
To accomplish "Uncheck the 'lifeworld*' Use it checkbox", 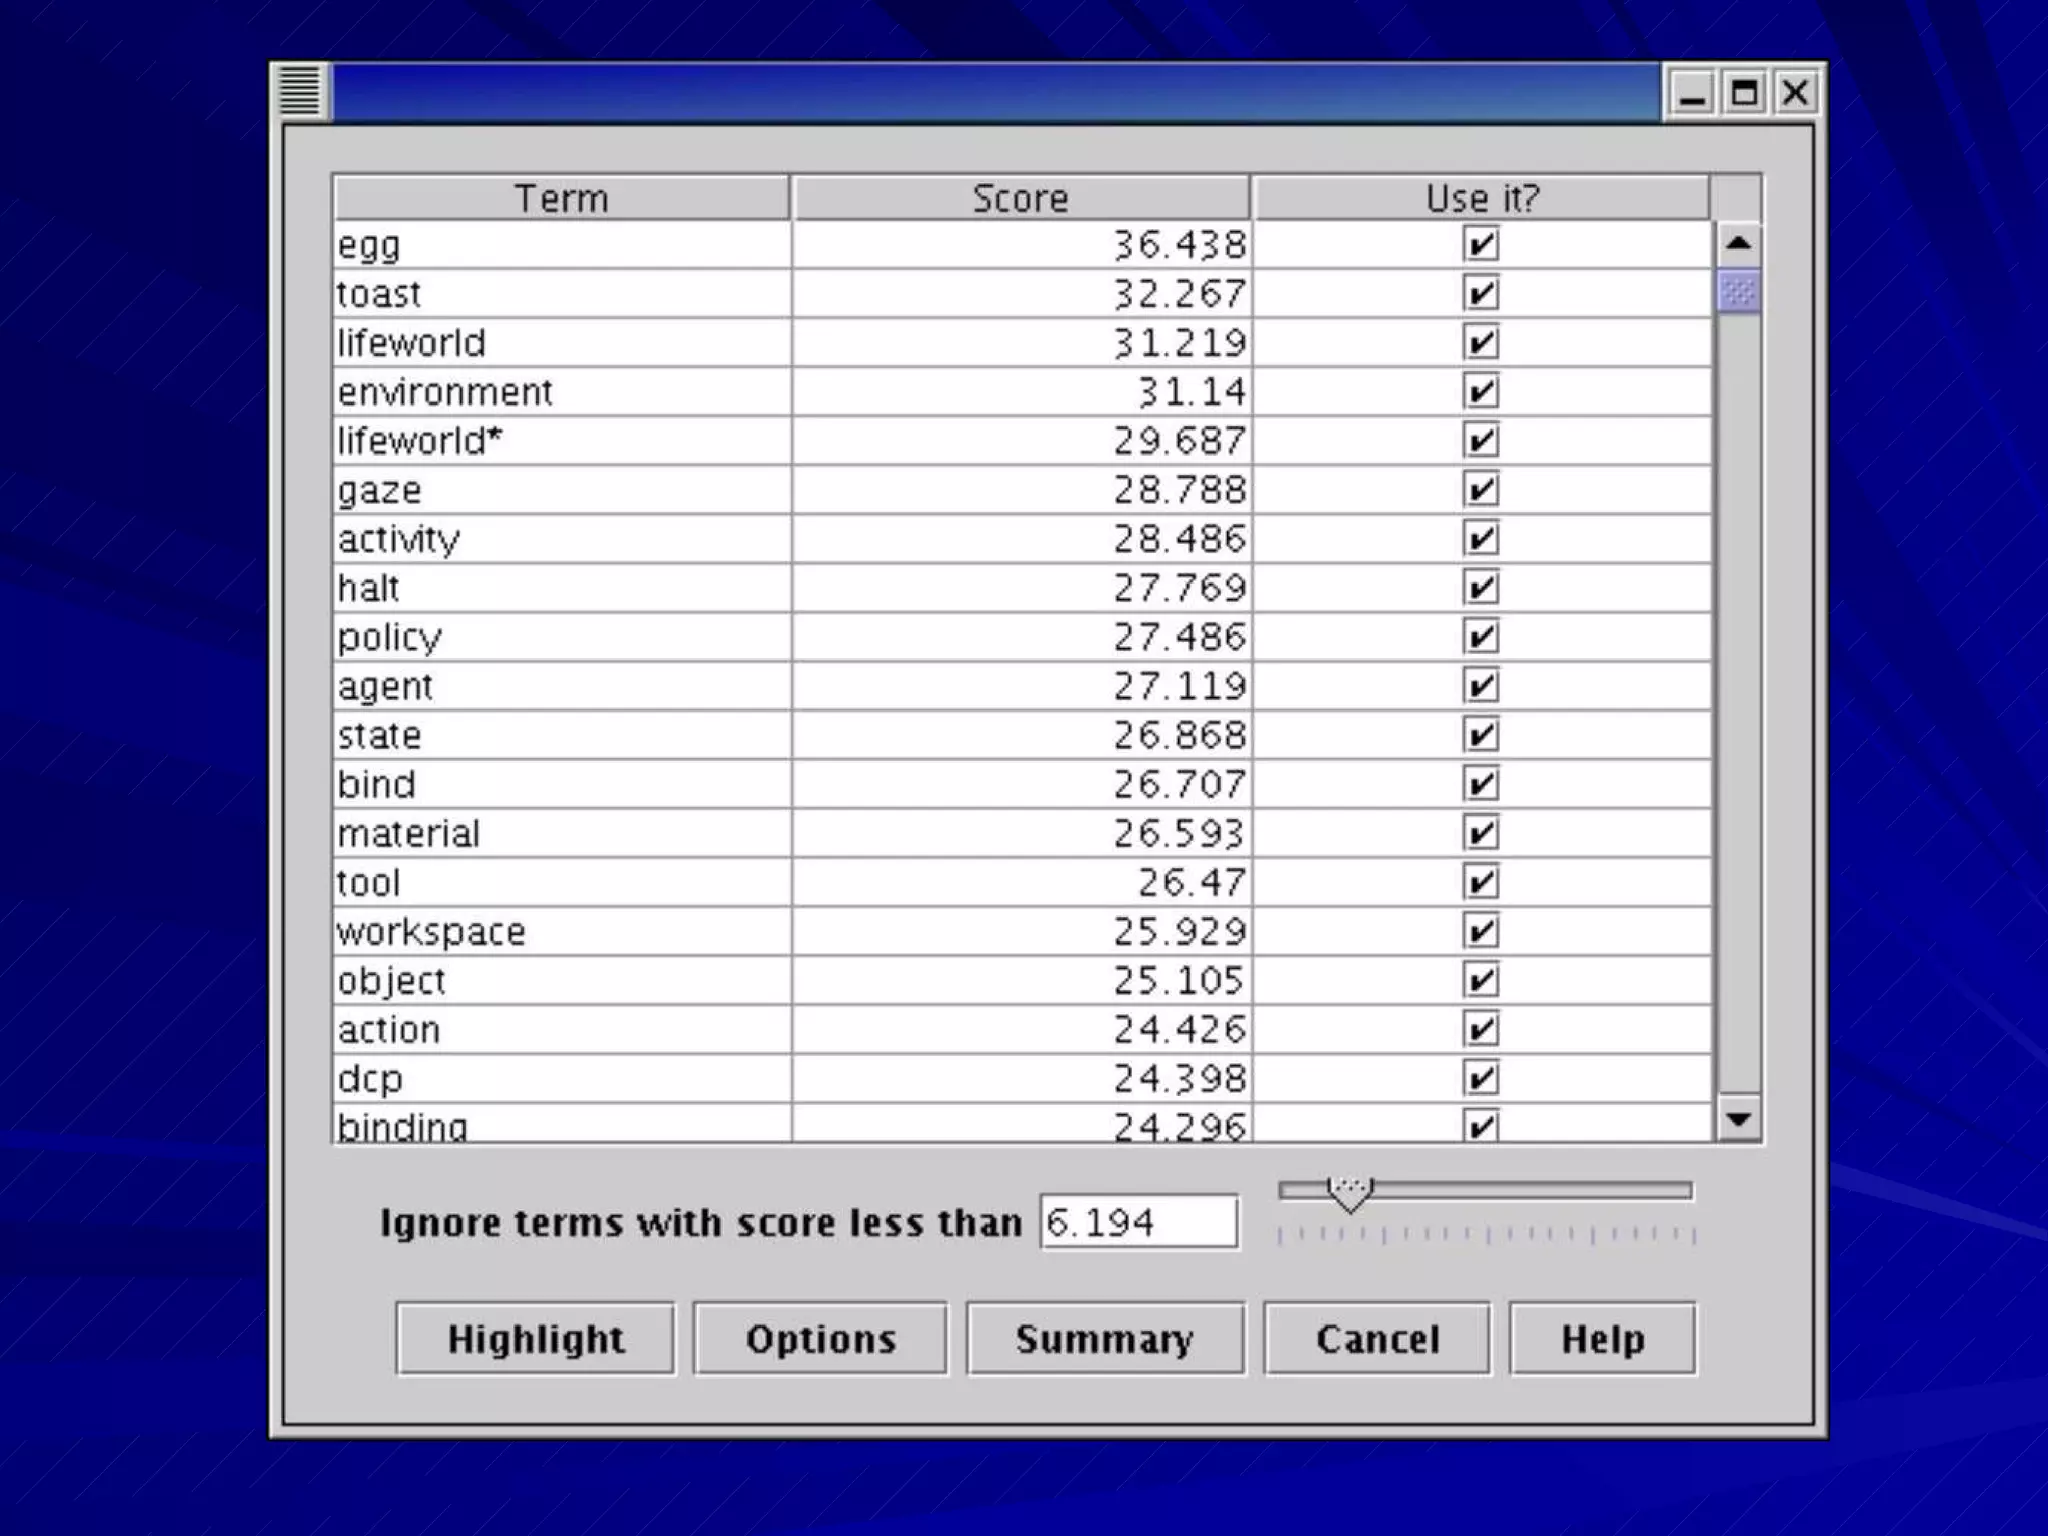I will point(1481,440).
